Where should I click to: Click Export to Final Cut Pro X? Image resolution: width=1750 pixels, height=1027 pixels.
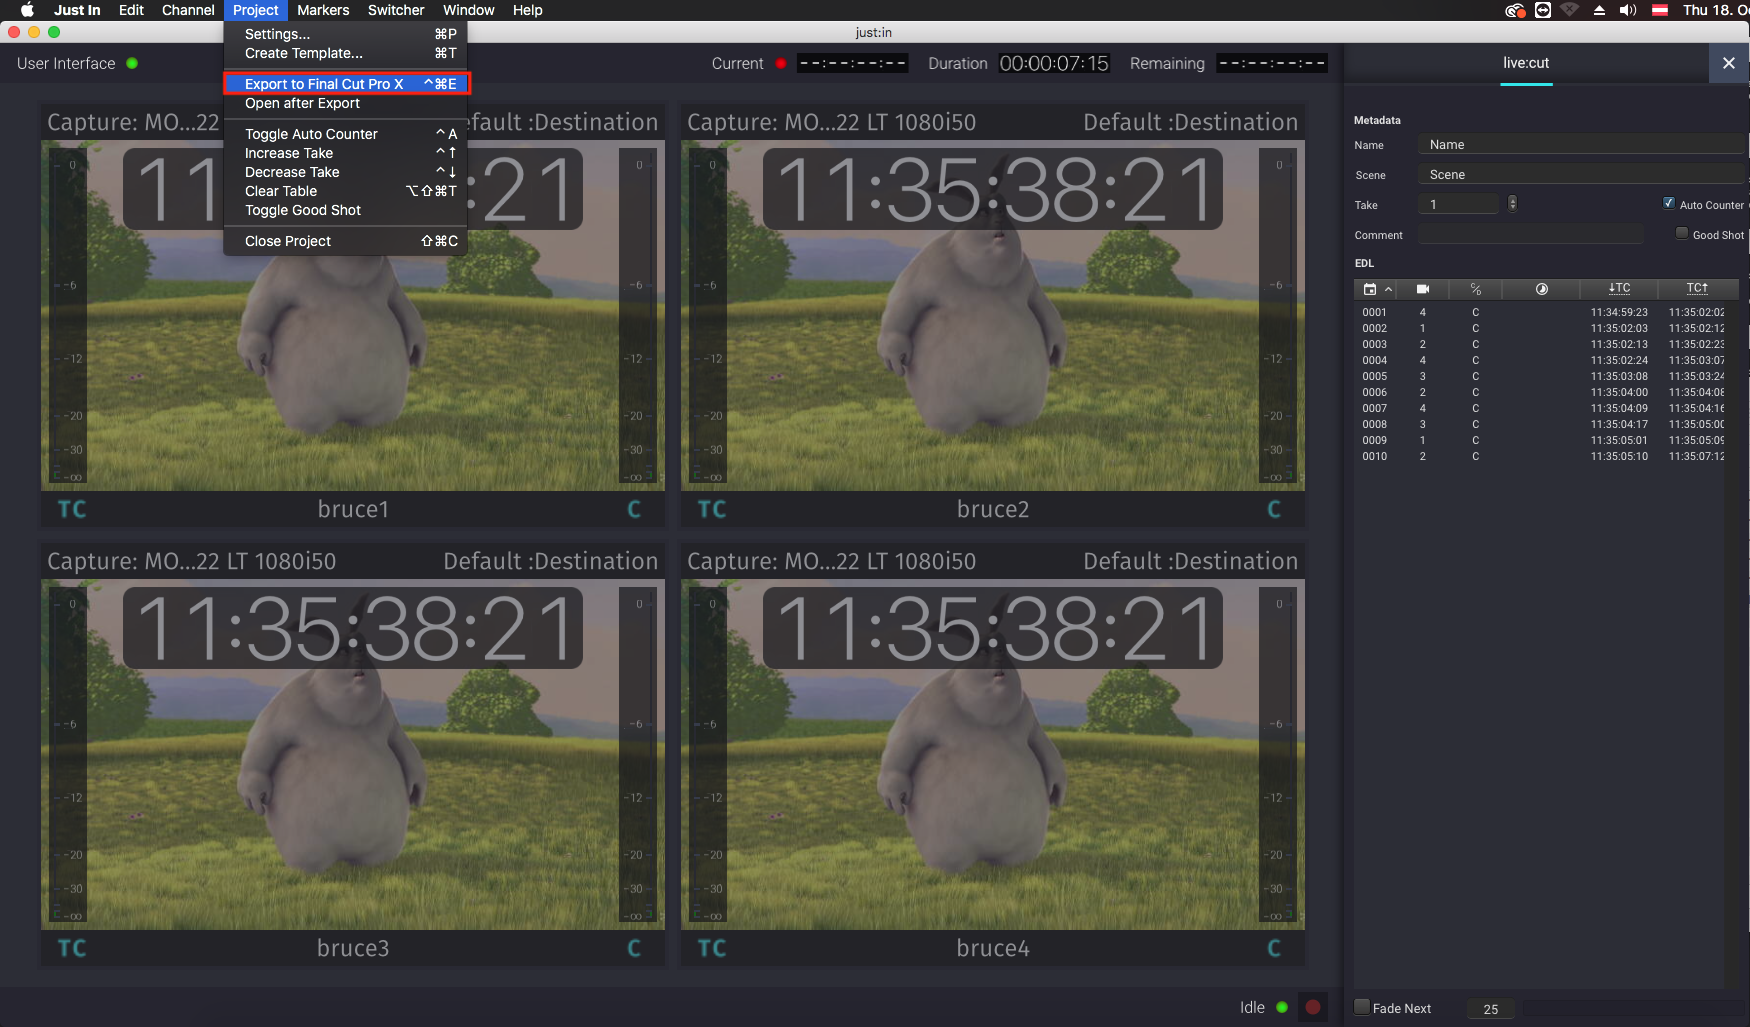point(346,84)
